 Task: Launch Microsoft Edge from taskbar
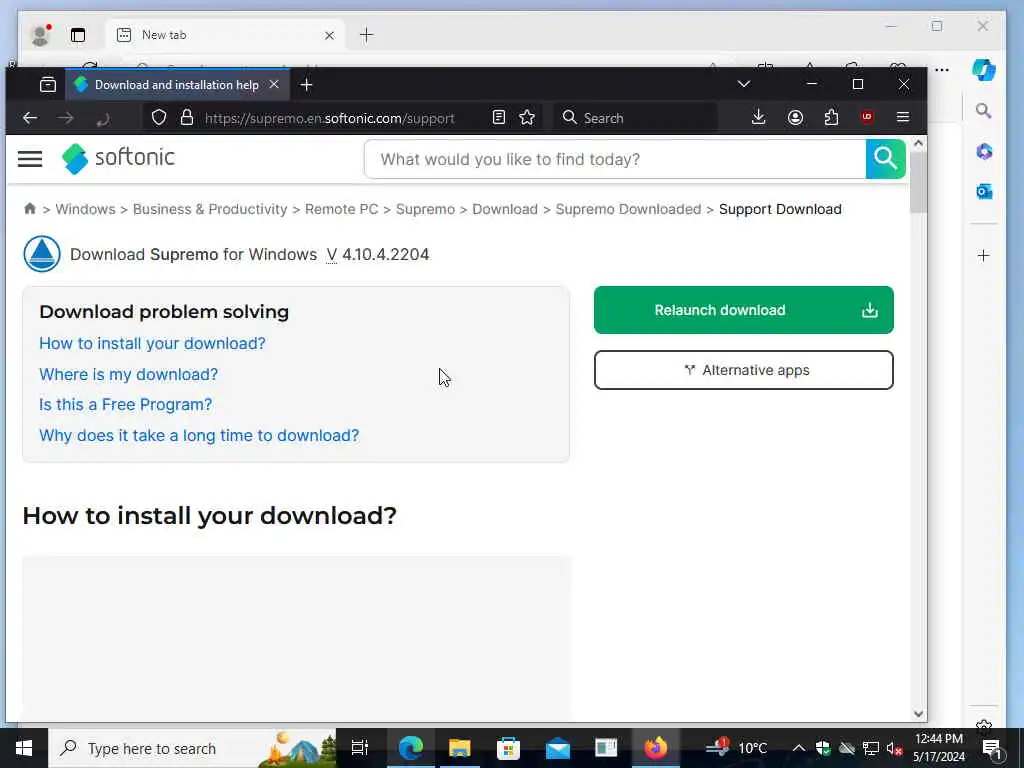(411, 748)
